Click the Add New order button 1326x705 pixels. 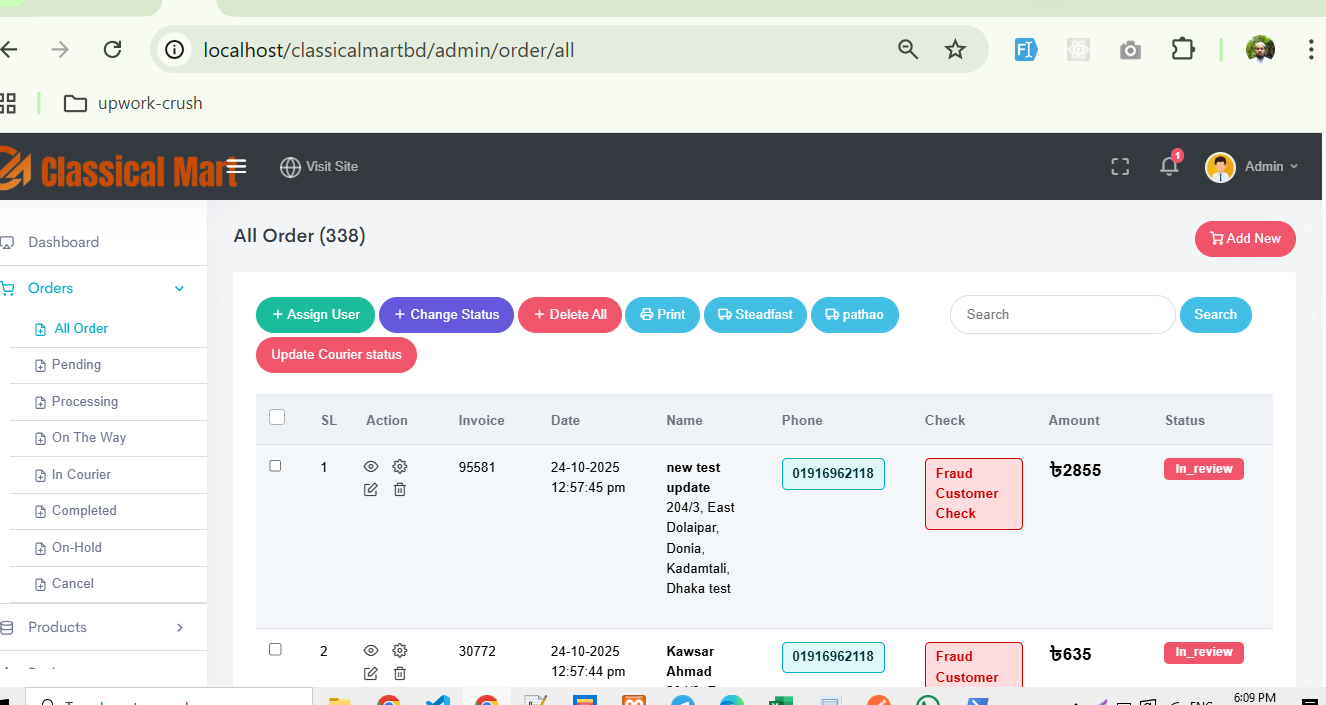point(1245,239)
